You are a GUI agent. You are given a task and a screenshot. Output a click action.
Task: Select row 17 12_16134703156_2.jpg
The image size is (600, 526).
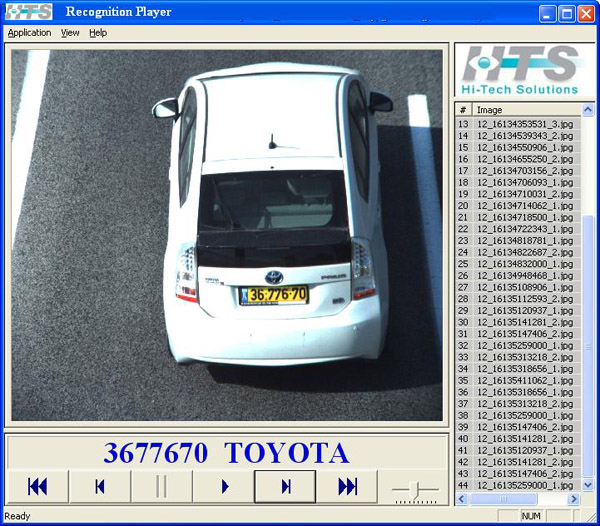(x=518, y=171)
